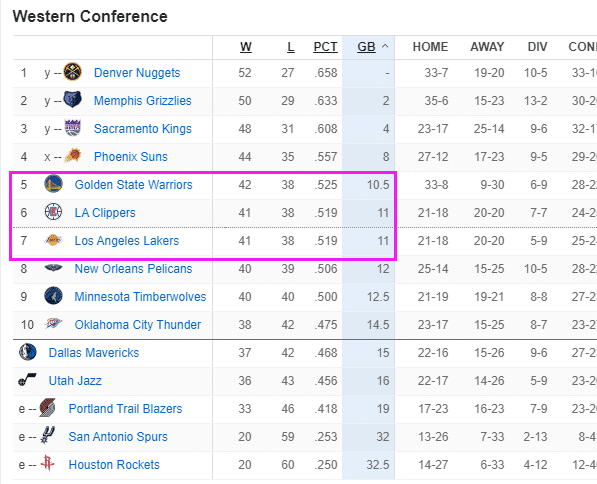597x484 pixels.
Task: Click the Minnesota Timberwolves logo
Action: pyautogui.click(x=53, y=296)
